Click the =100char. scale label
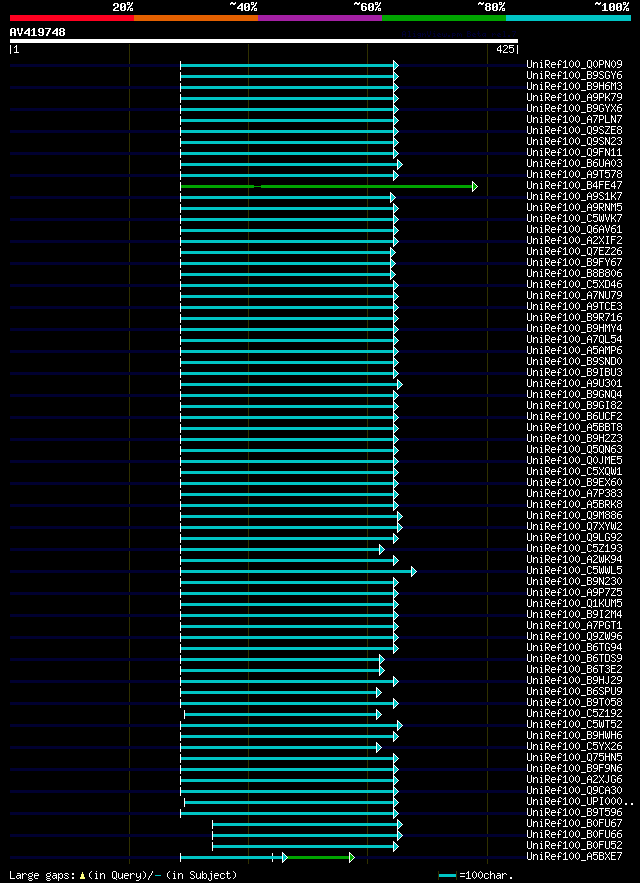640x883 pixels. pos(486,876)
